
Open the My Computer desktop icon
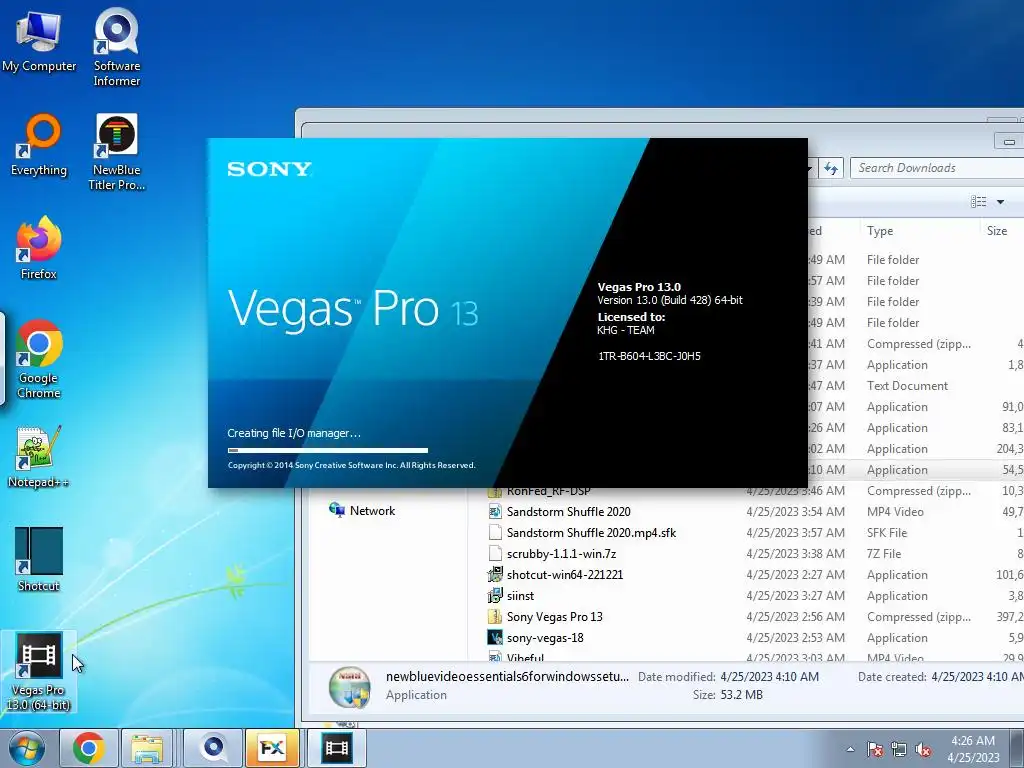[39, 42]
